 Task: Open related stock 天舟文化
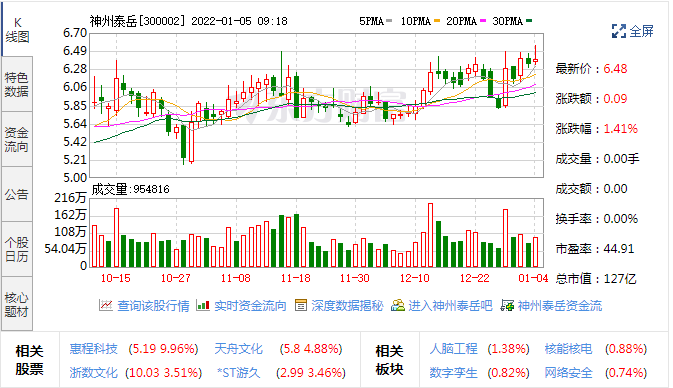238,349
